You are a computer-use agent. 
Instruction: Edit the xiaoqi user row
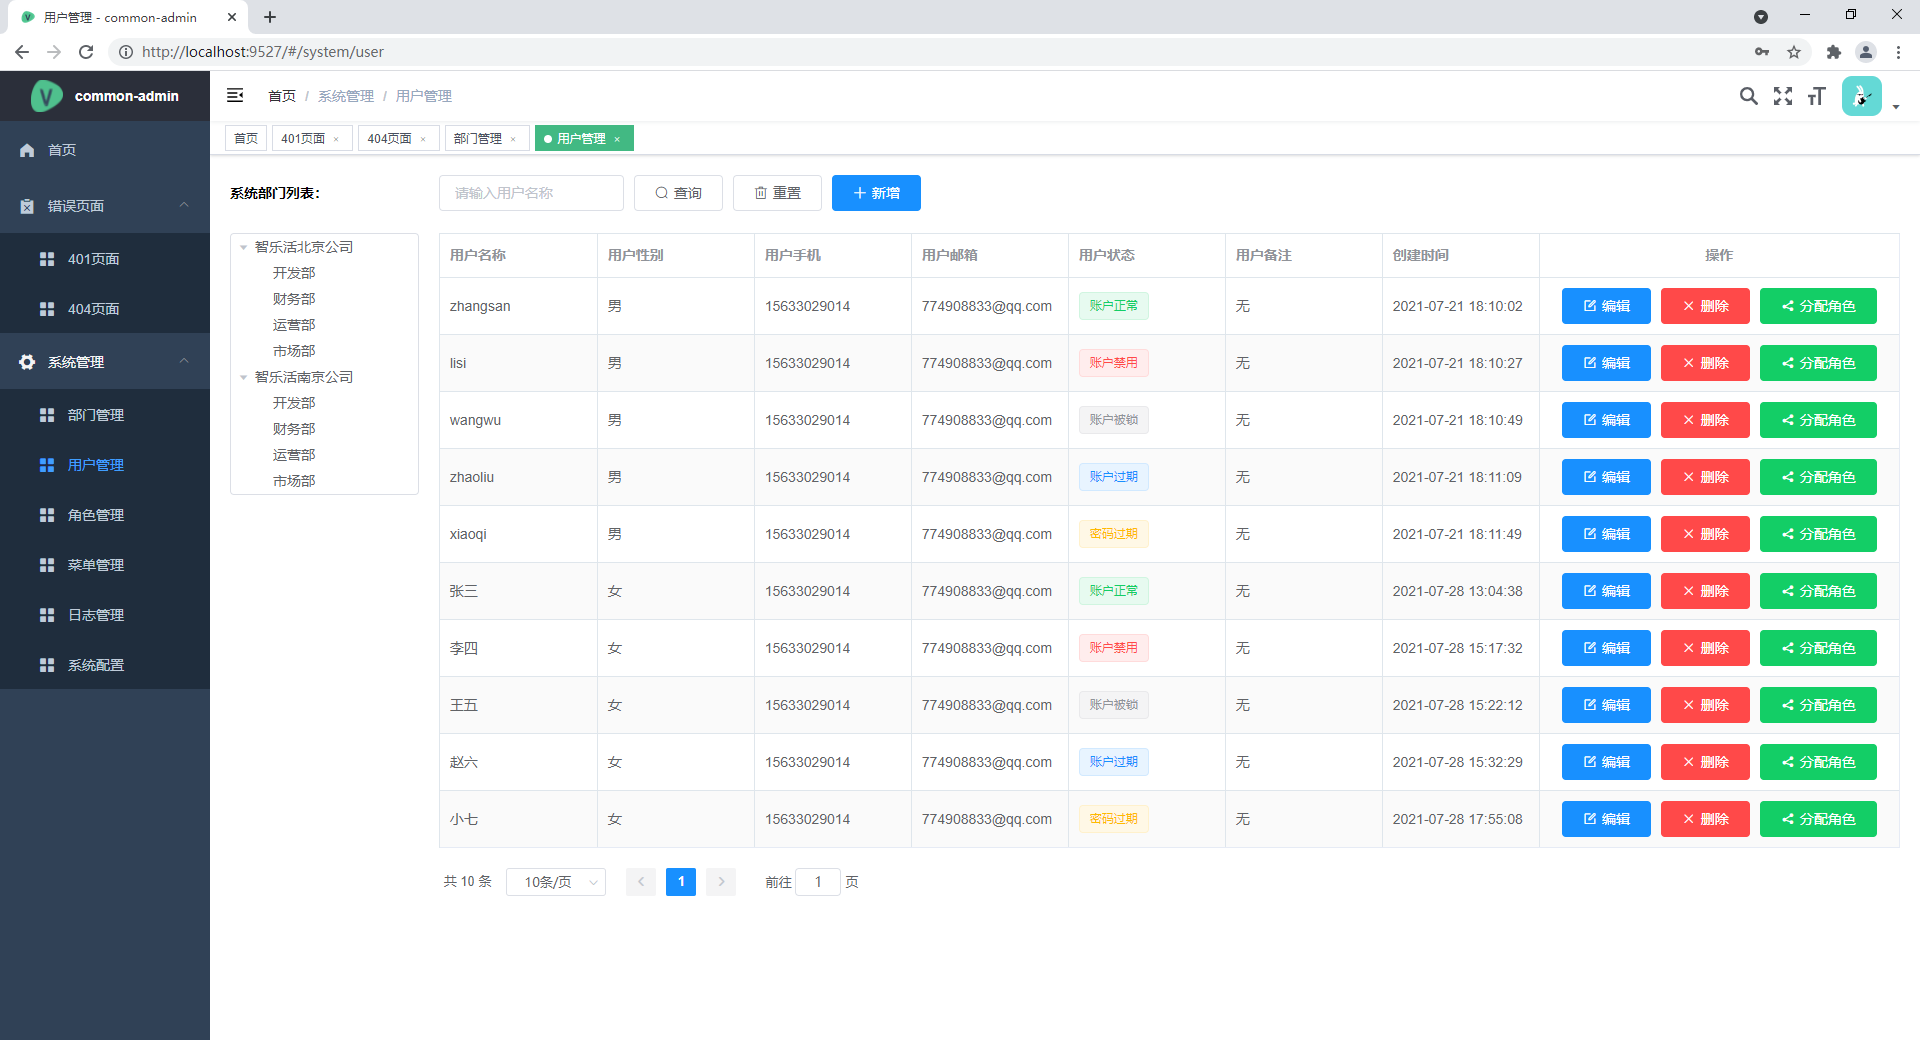point(1606,534)
